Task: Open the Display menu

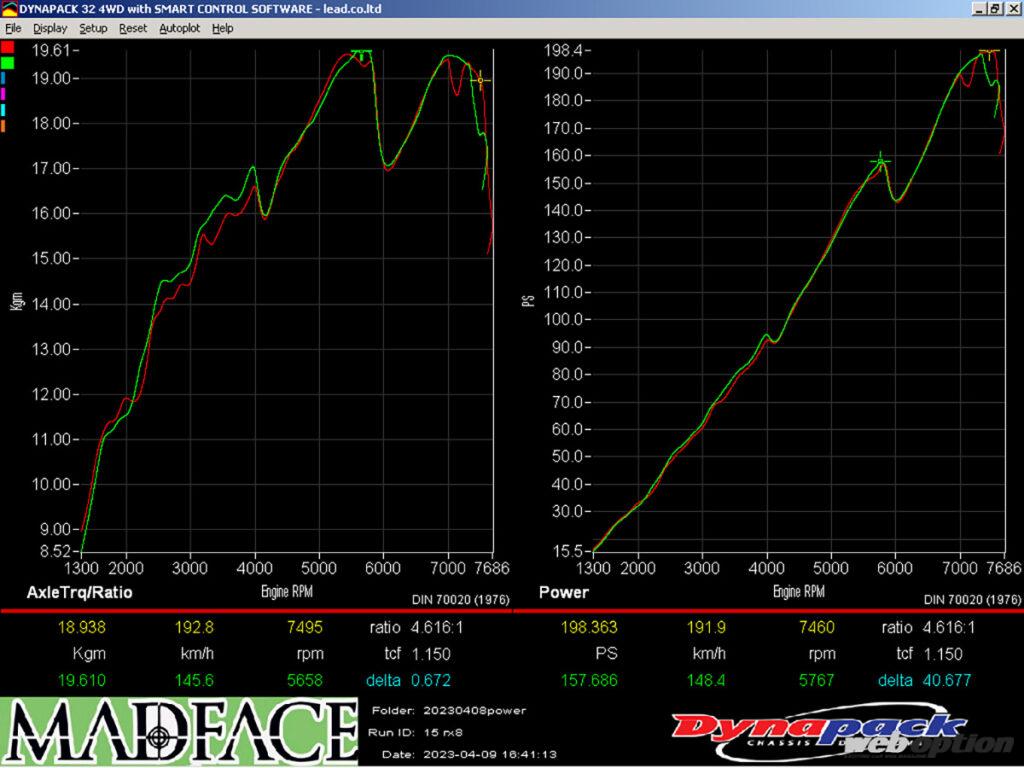Action: [50, 28]
